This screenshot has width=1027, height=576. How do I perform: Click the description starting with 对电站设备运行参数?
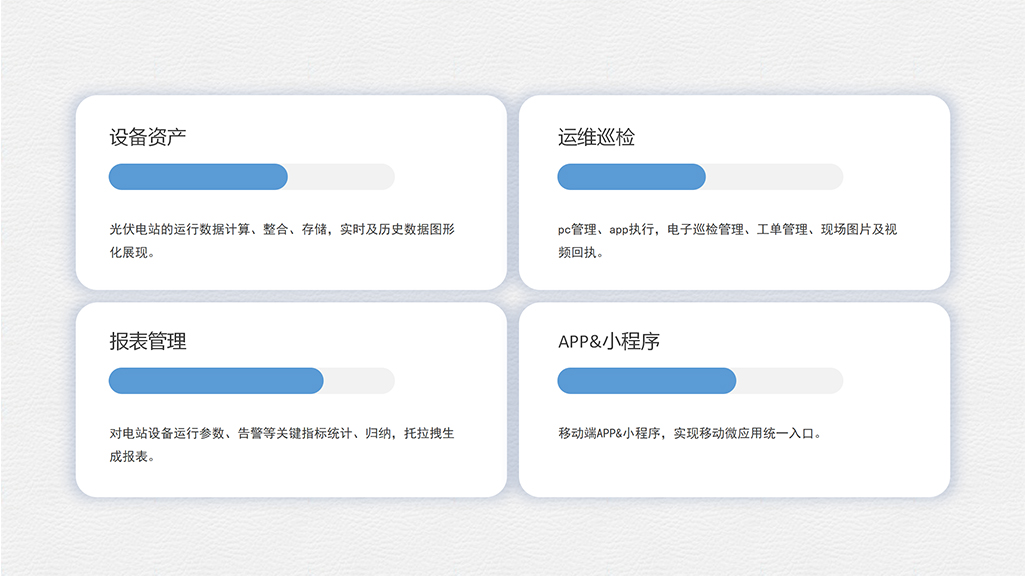(x=282, y=445)
